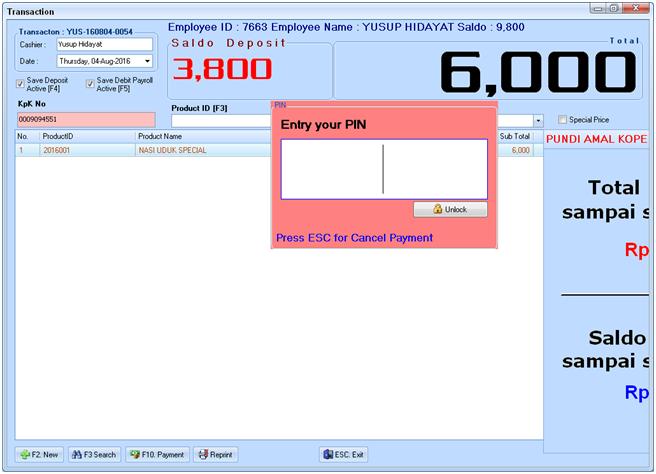Click the Sub Total column header
Viewport: 656px width, 474px height.
514,136
